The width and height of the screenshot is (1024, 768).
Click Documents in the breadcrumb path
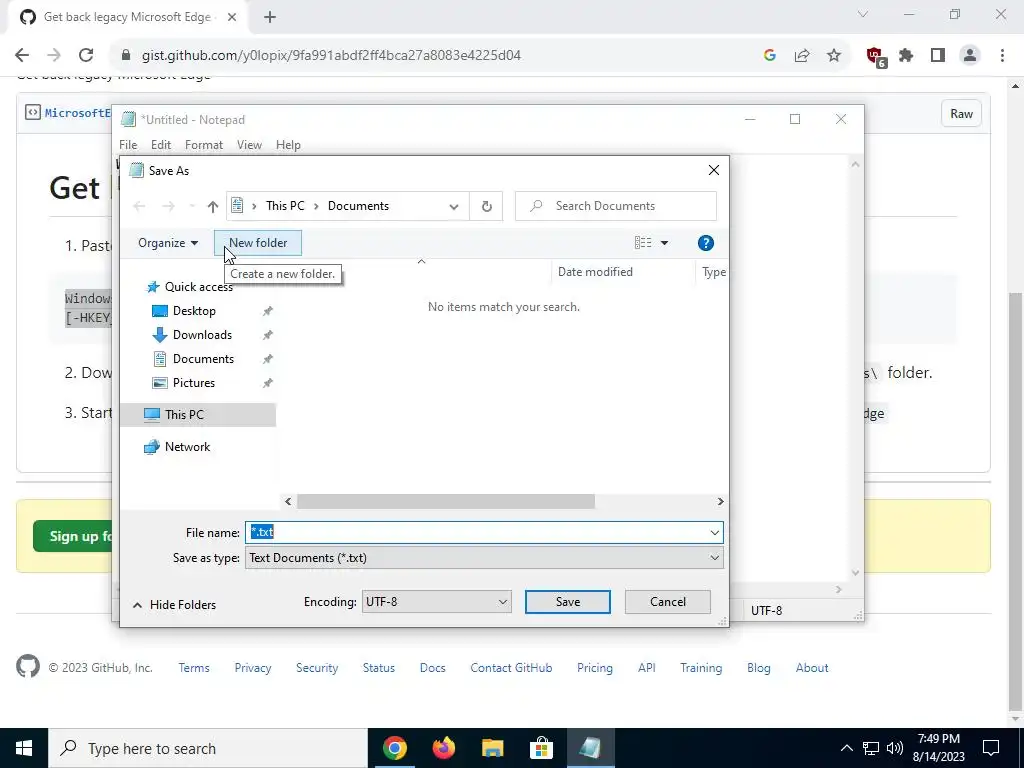358,206
